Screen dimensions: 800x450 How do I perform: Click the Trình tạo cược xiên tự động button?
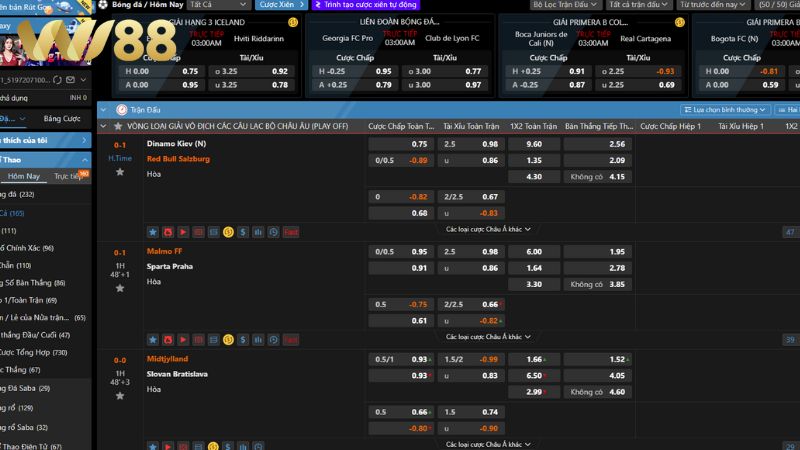click(x=366, y=5)
